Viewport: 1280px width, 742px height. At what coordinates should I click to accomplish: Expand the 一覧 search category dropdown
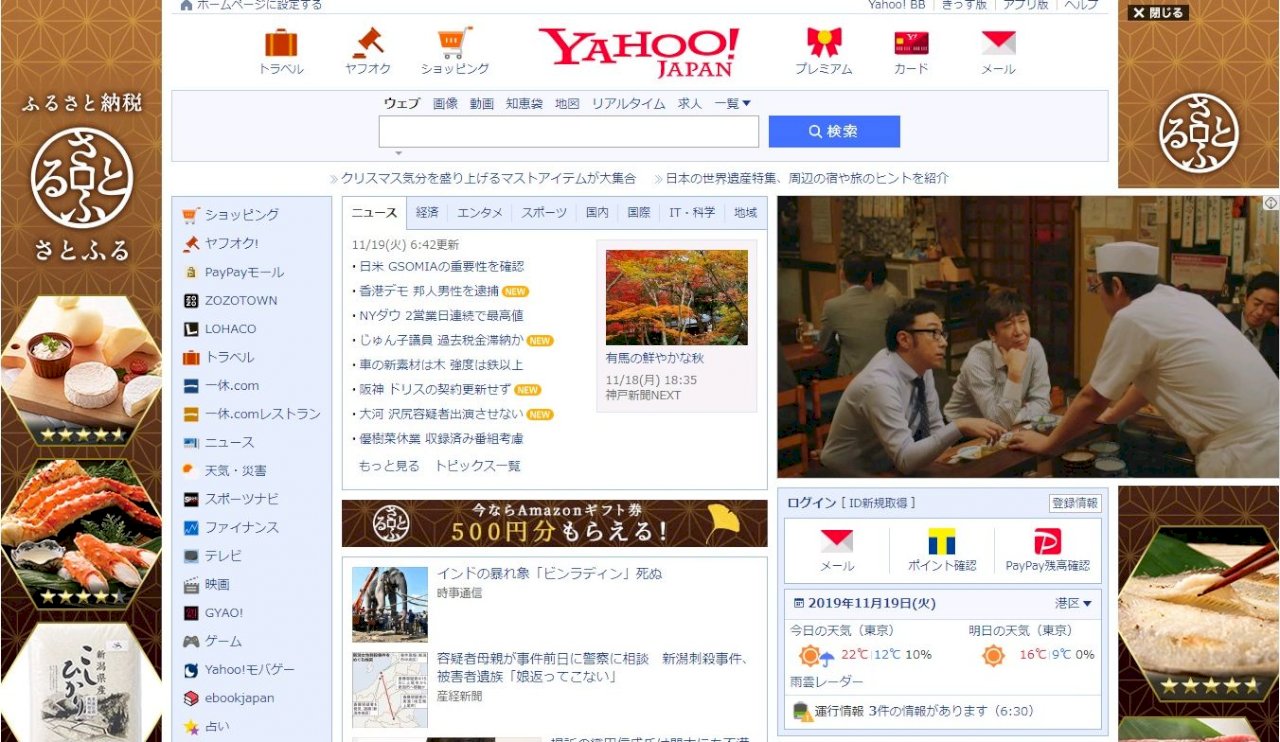[732, 103]
